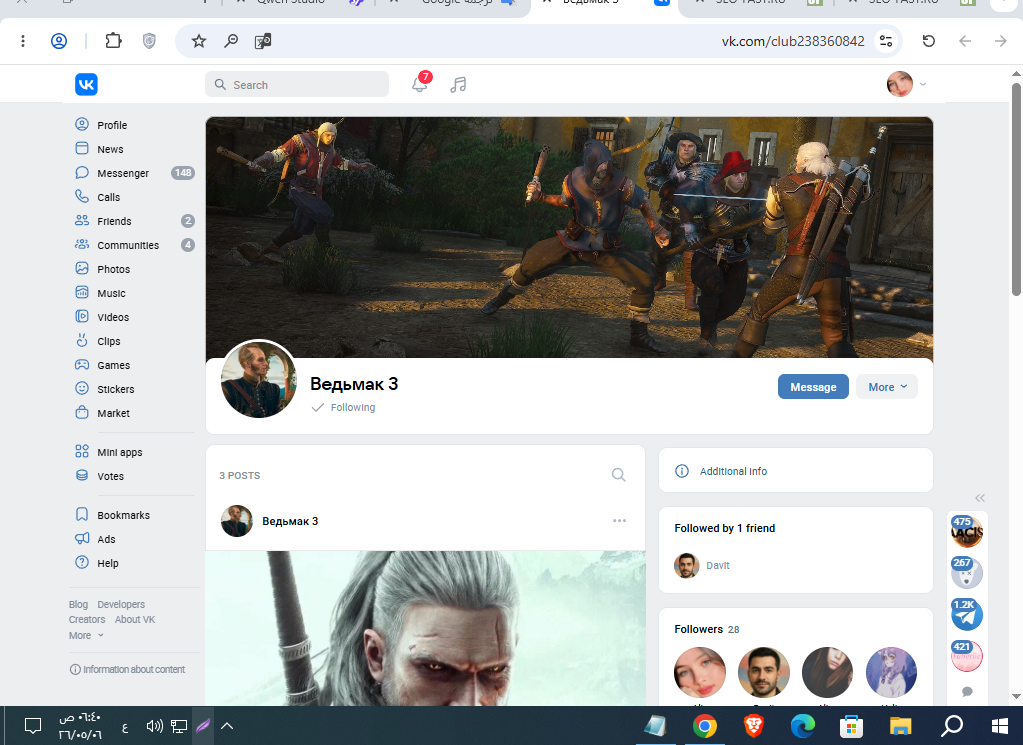This screenshot has height=745, width=1023.
Task: Go to Communities section
Action: (x=134, y=245)
